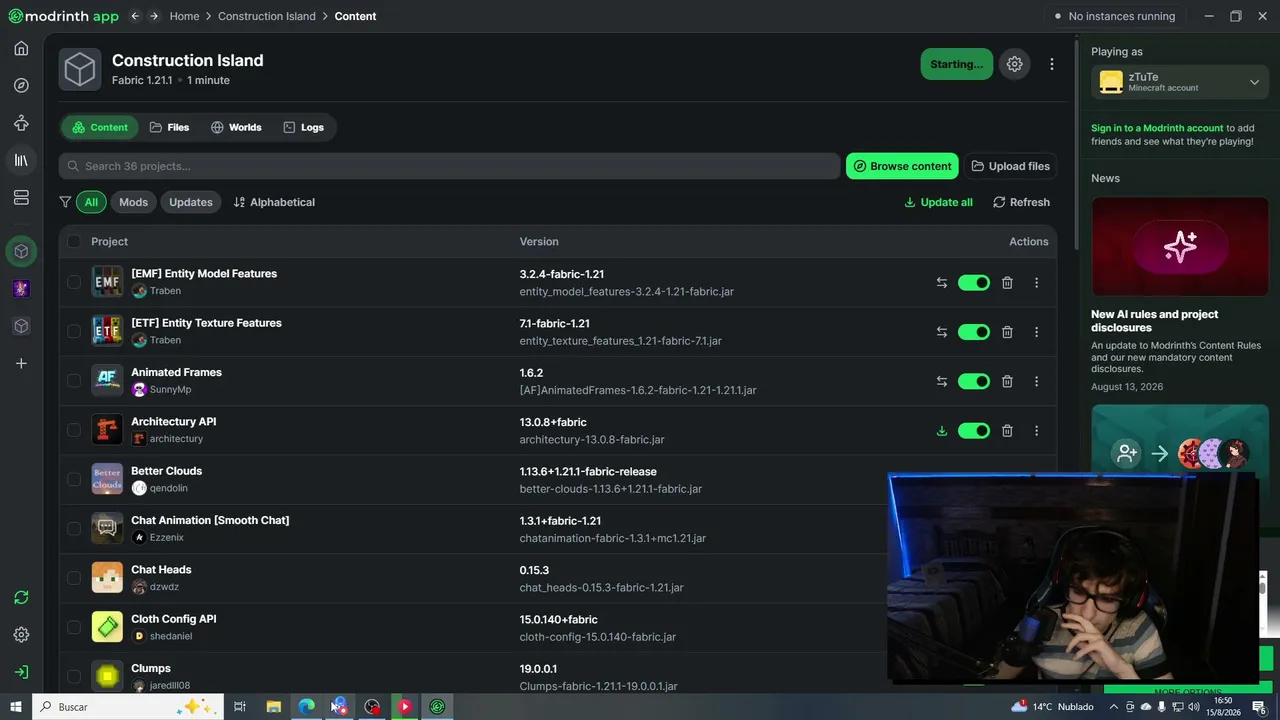1280x720 pixels.
Task: Disable ETF Entity Texture Features toggle
Action: click(974, 332)
